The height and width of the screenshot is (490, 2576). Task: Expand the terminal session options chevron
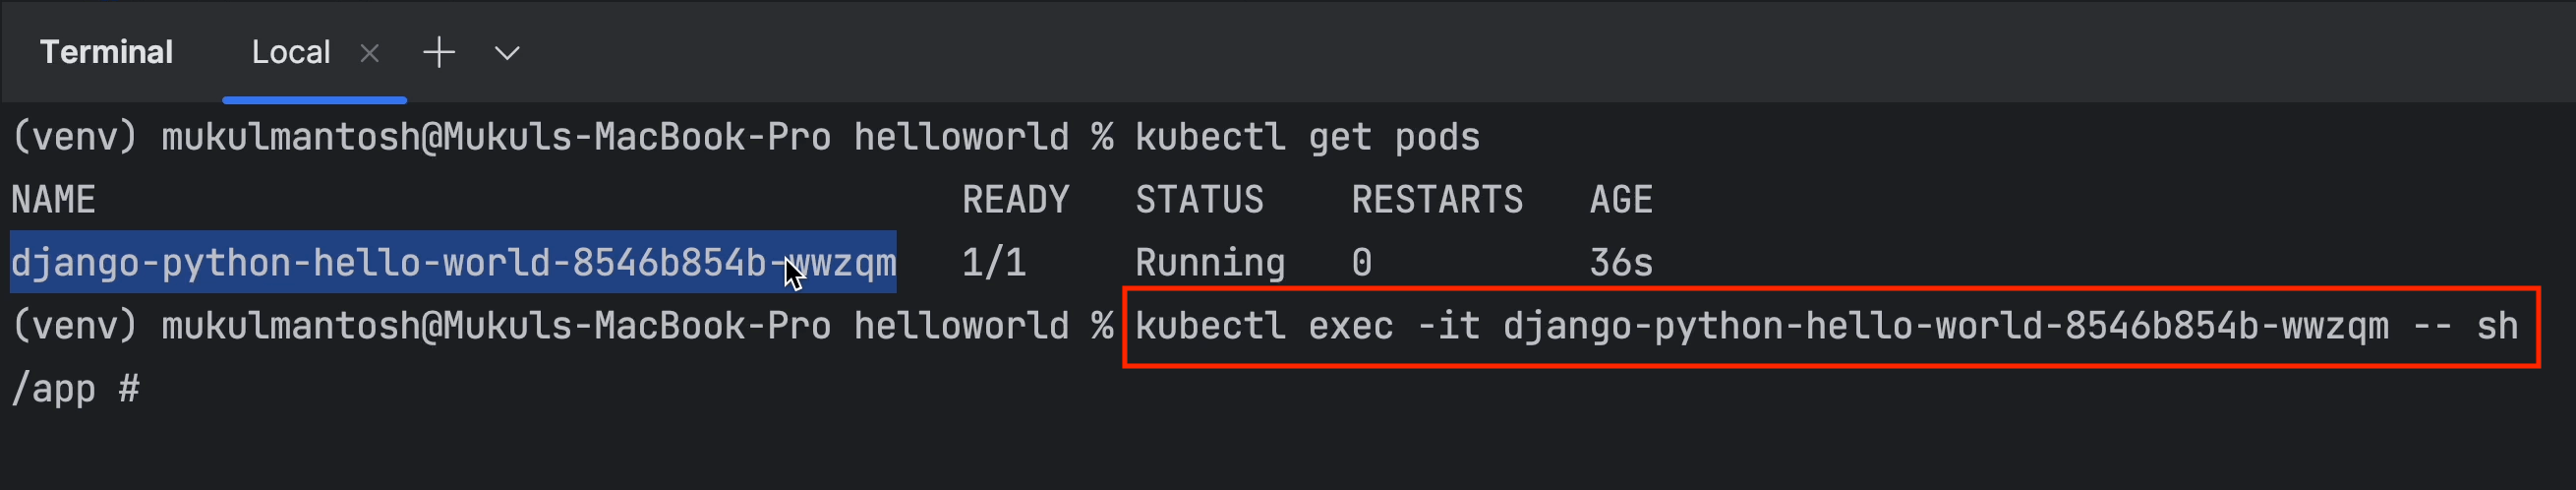507,53
